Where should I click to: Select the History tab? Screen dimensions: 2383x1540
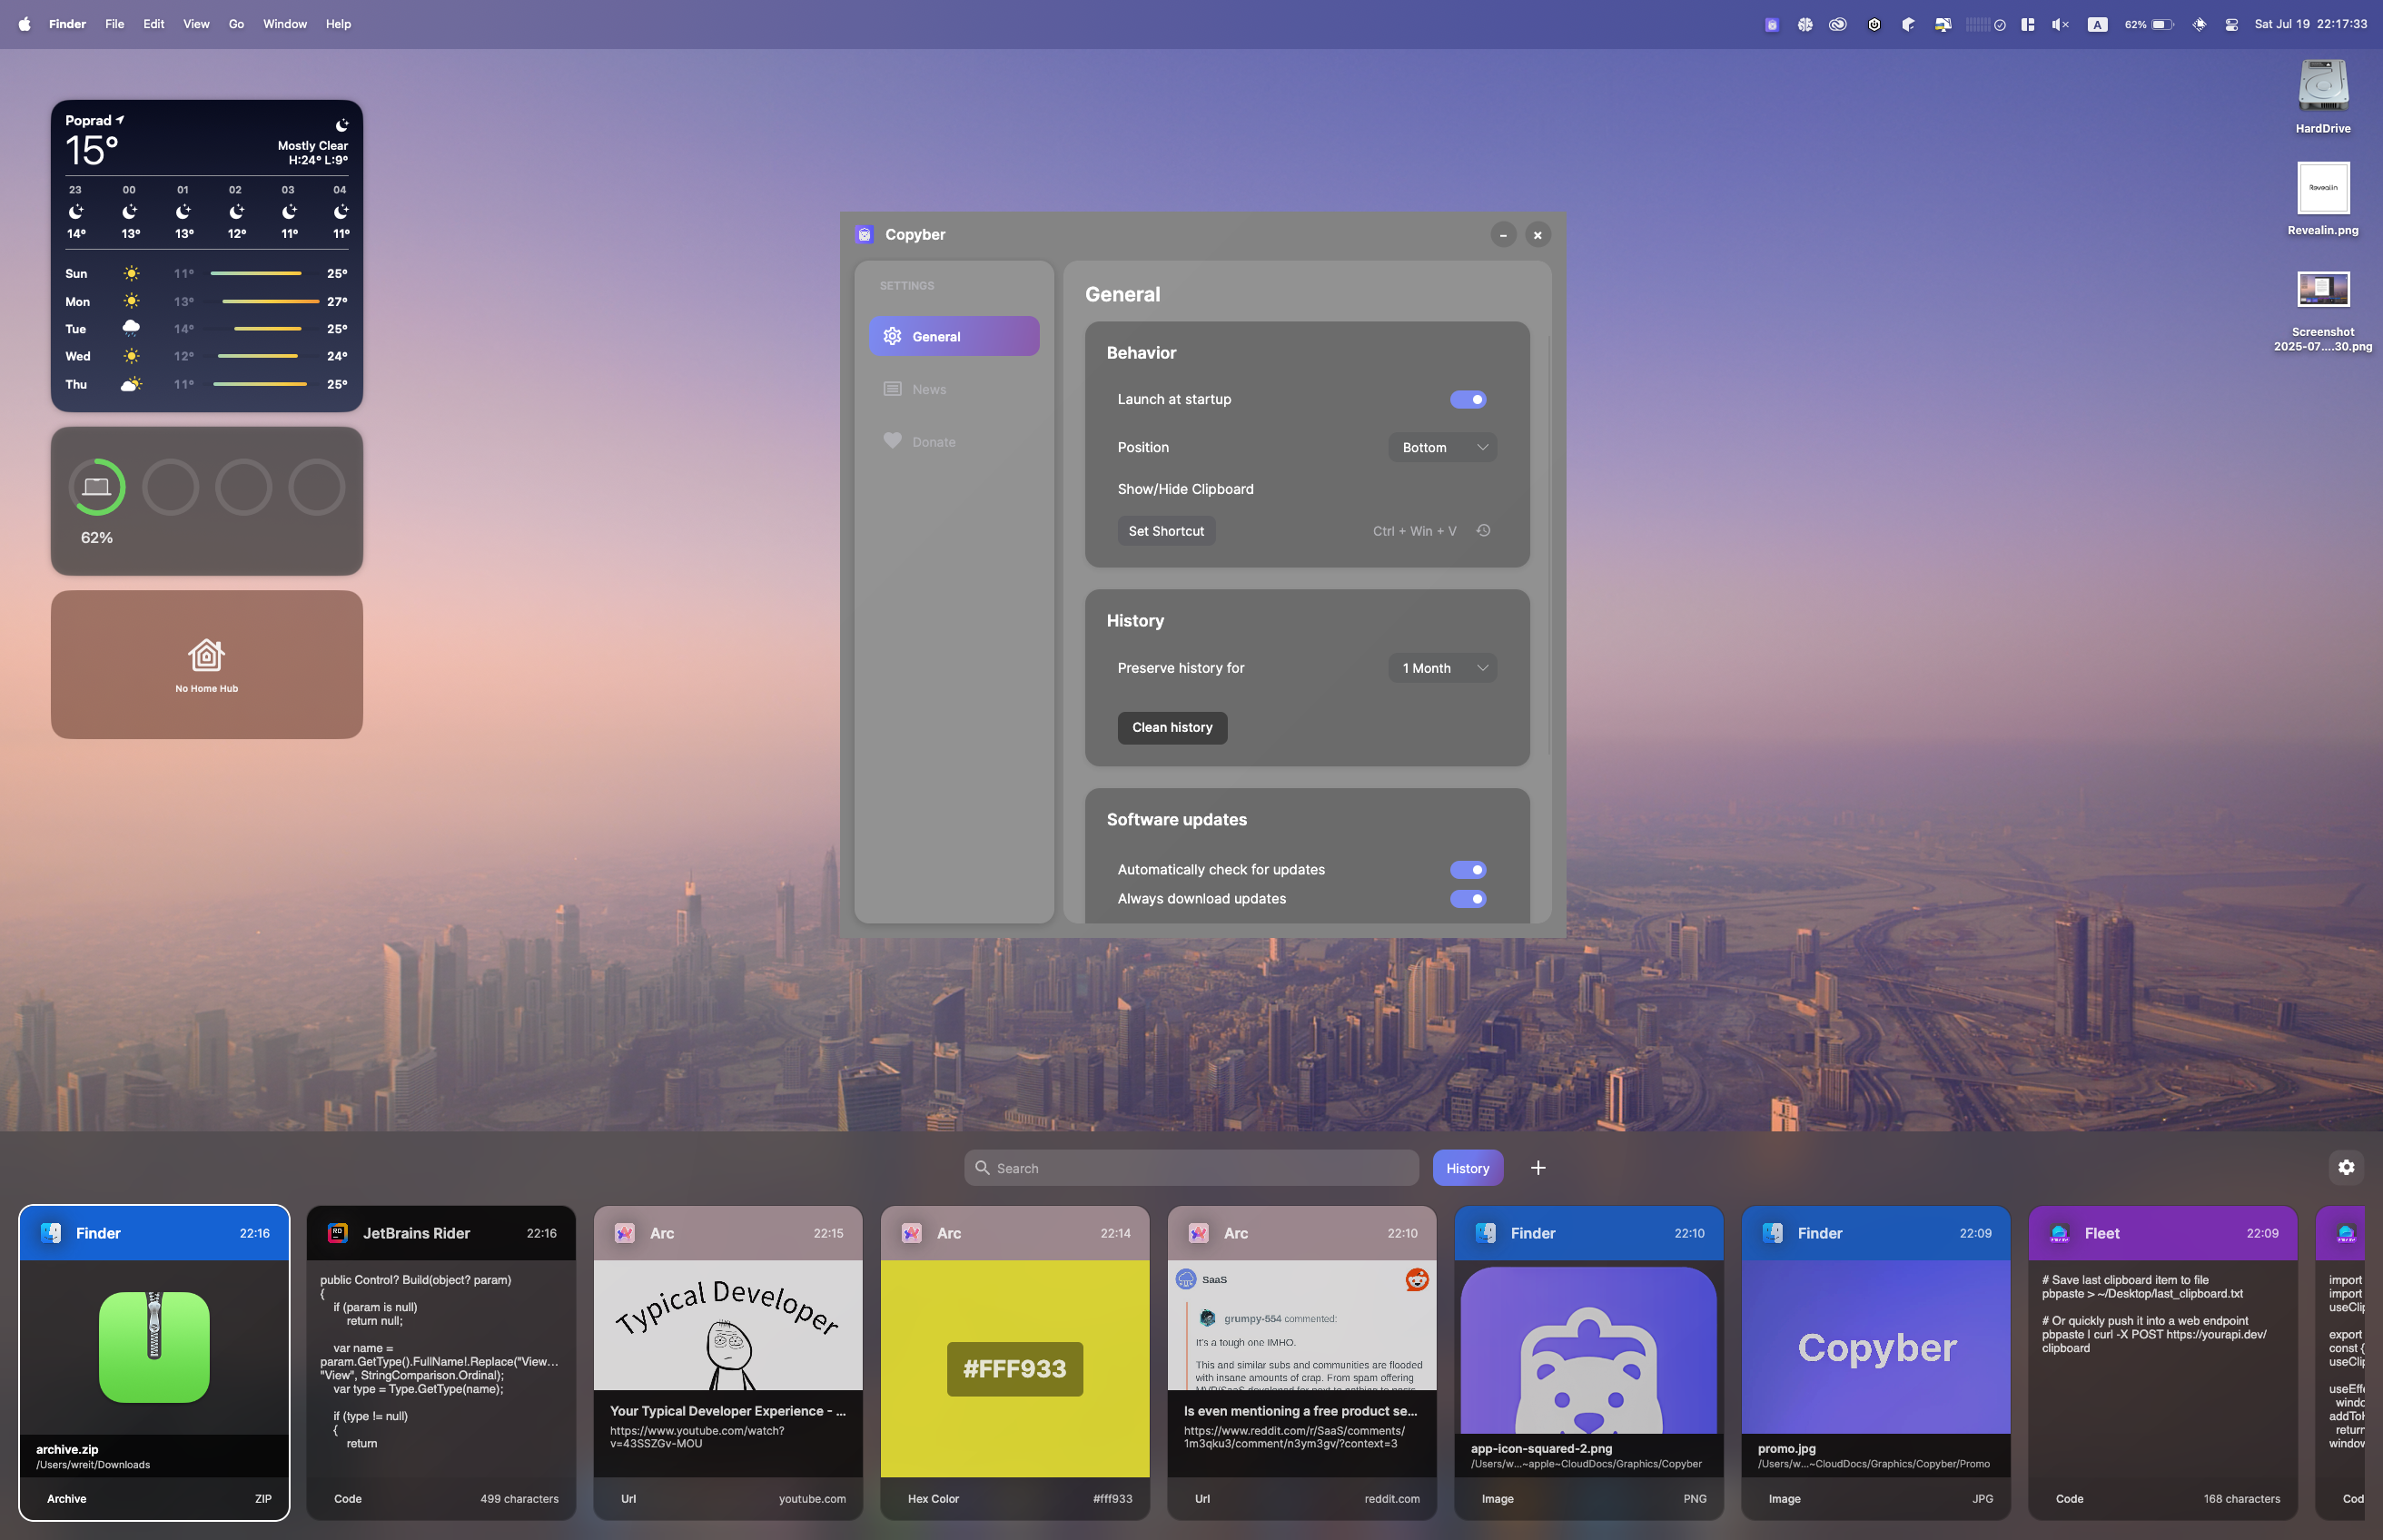point(1467,1168)
